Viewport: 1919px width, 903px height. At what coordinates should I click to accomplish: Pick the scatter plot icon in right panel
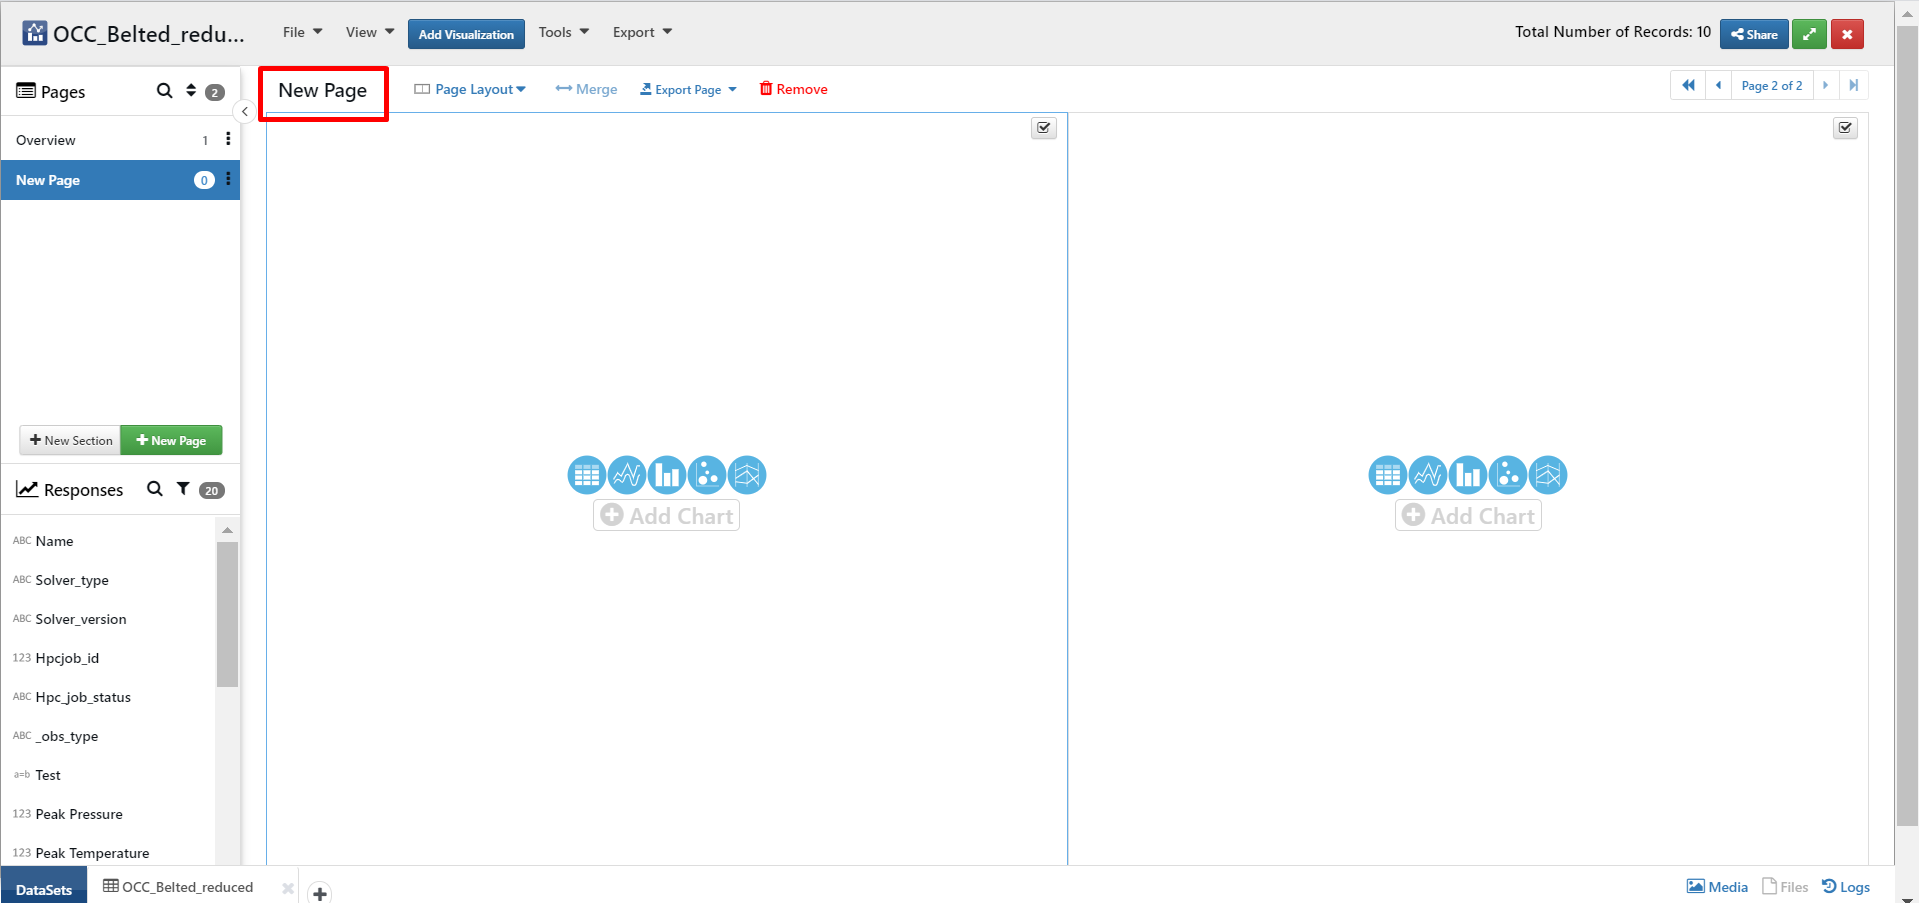(x=1508, y=475)
